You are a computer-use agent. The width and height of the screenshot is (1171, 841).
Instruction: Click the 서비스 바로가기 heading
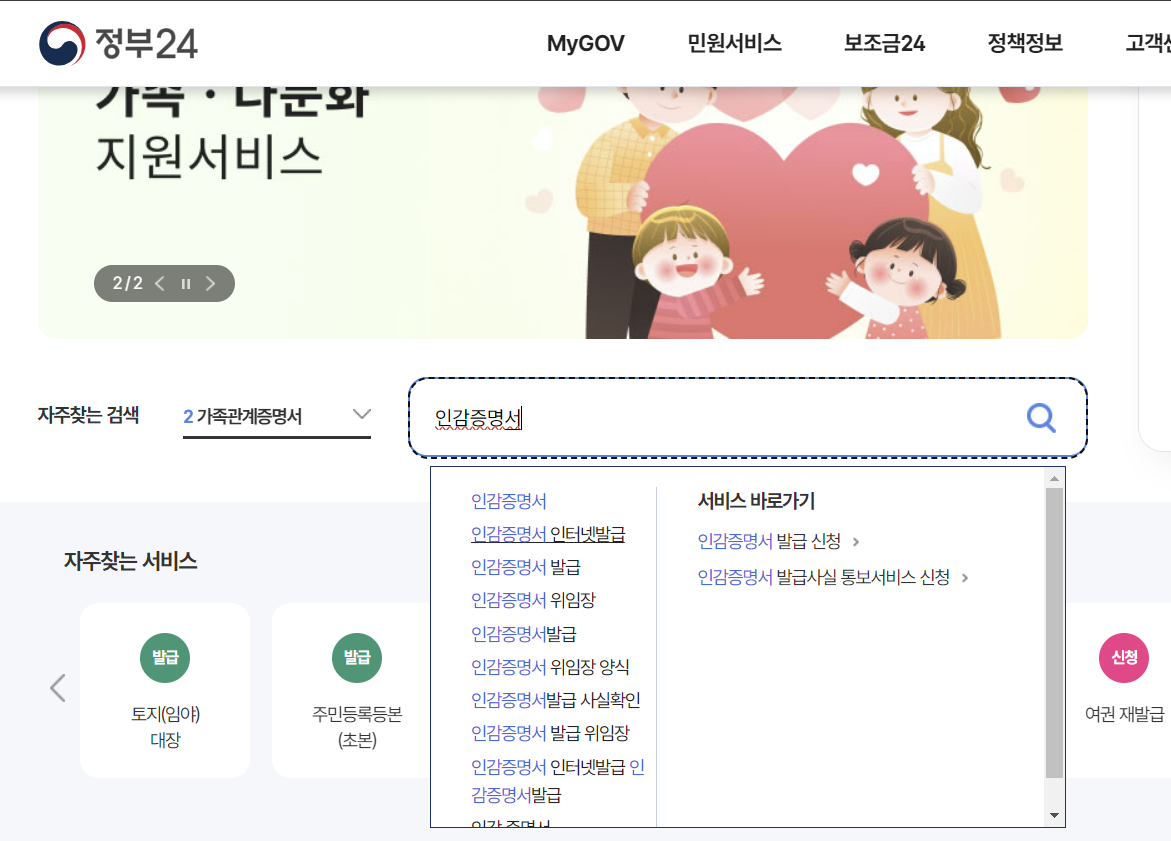(756, 501)
